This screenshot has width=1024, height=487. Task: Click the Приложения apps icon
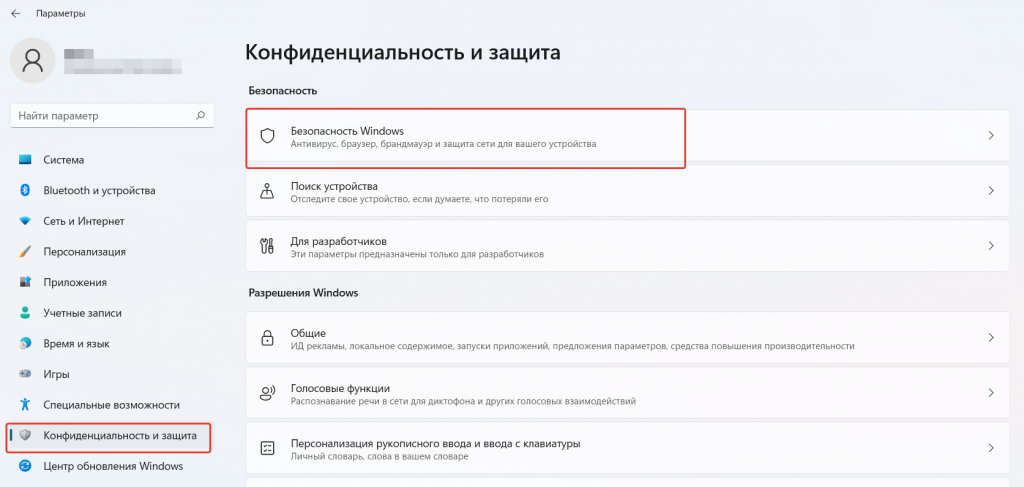pos(25,283)
